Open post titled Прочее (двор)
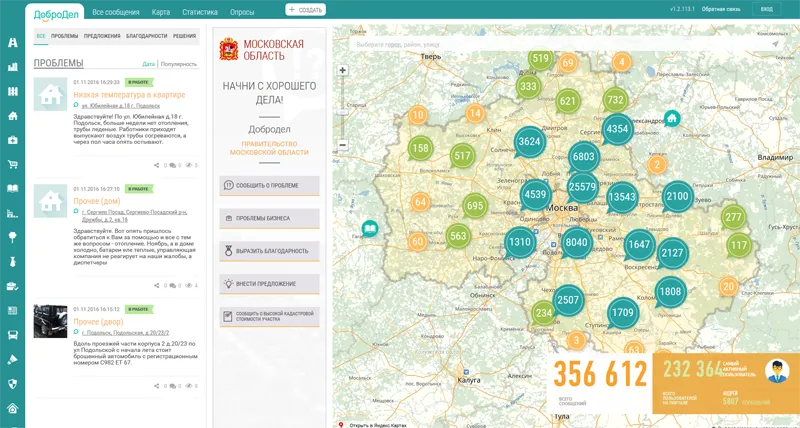 (x=98, y=322)
